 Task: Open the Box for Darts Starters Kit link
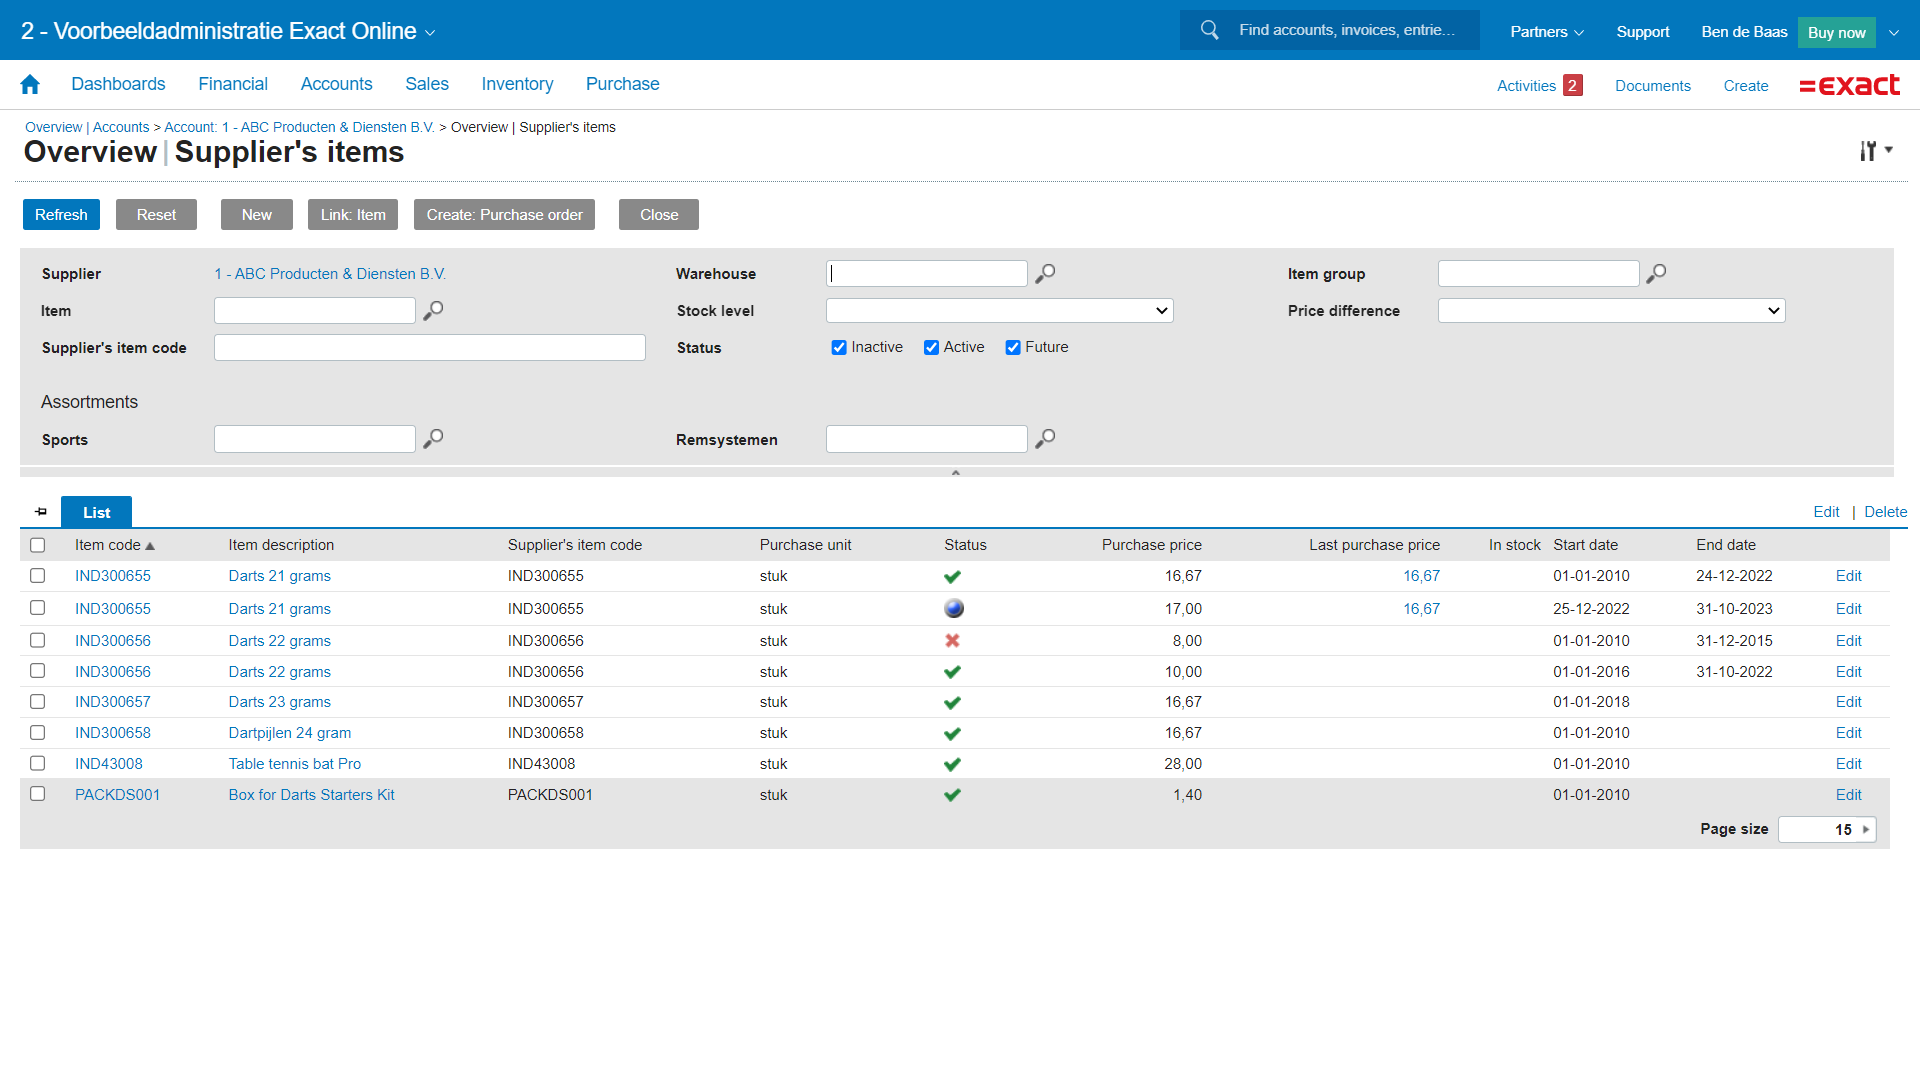click(x=311, y=795)
